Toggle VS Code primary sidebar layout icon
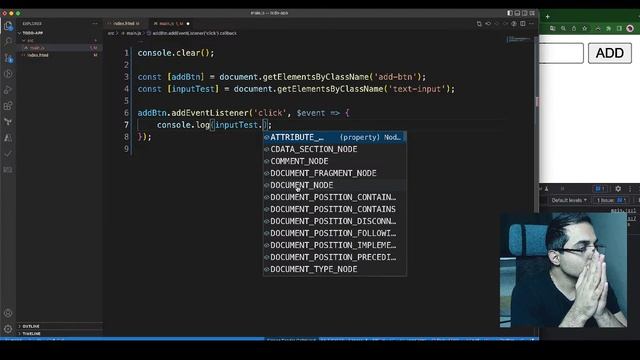Image resolution: width=640 pixels, height=360 pixels. [510, 13]
